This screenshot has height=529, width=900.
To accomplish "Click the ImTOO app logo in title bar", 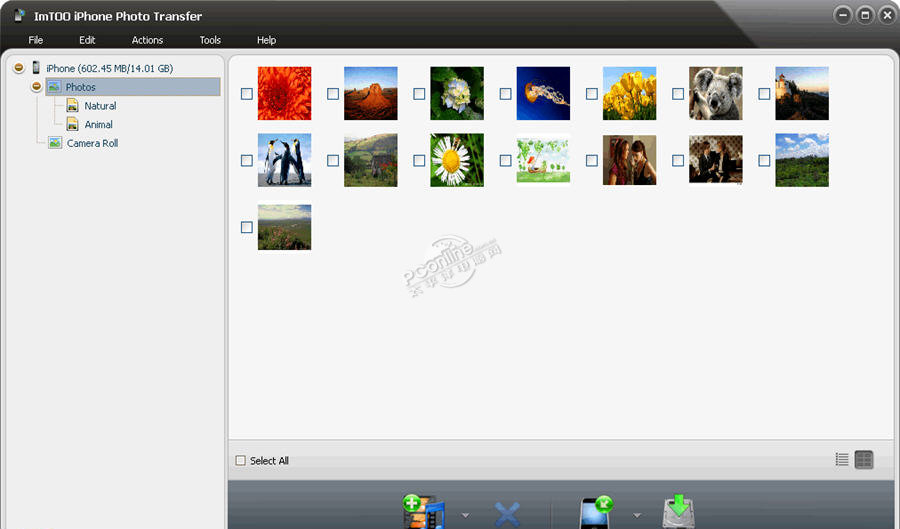I will (x=19, y=15).
